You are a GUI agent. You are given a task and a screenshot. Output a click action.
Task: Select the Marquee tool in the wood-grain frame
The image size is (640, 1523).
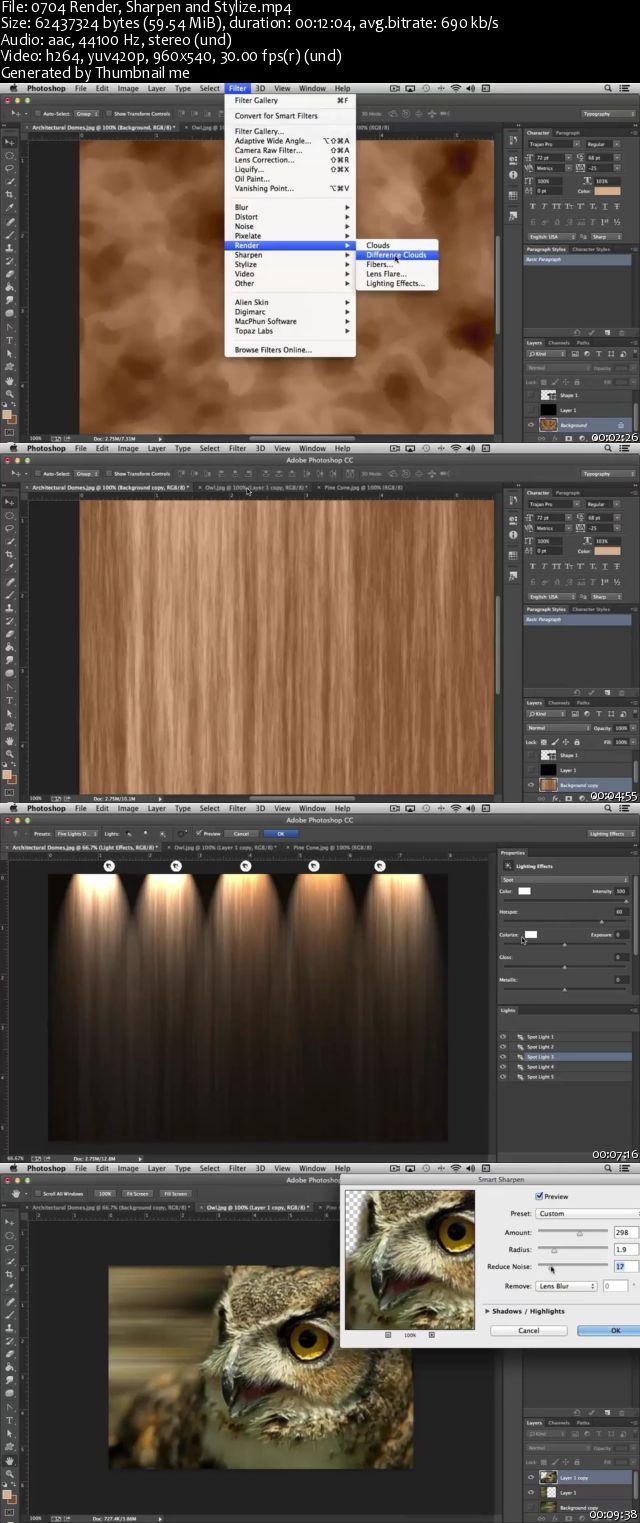click(10, 517)
